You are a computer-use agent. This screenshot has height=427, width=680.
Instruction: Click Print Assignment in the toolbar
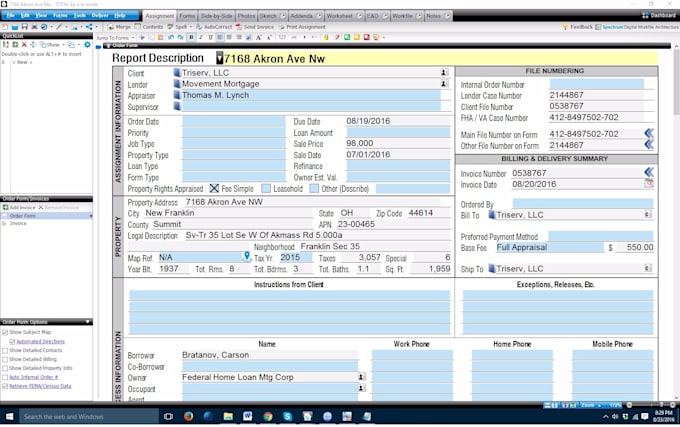click(302, 27)
